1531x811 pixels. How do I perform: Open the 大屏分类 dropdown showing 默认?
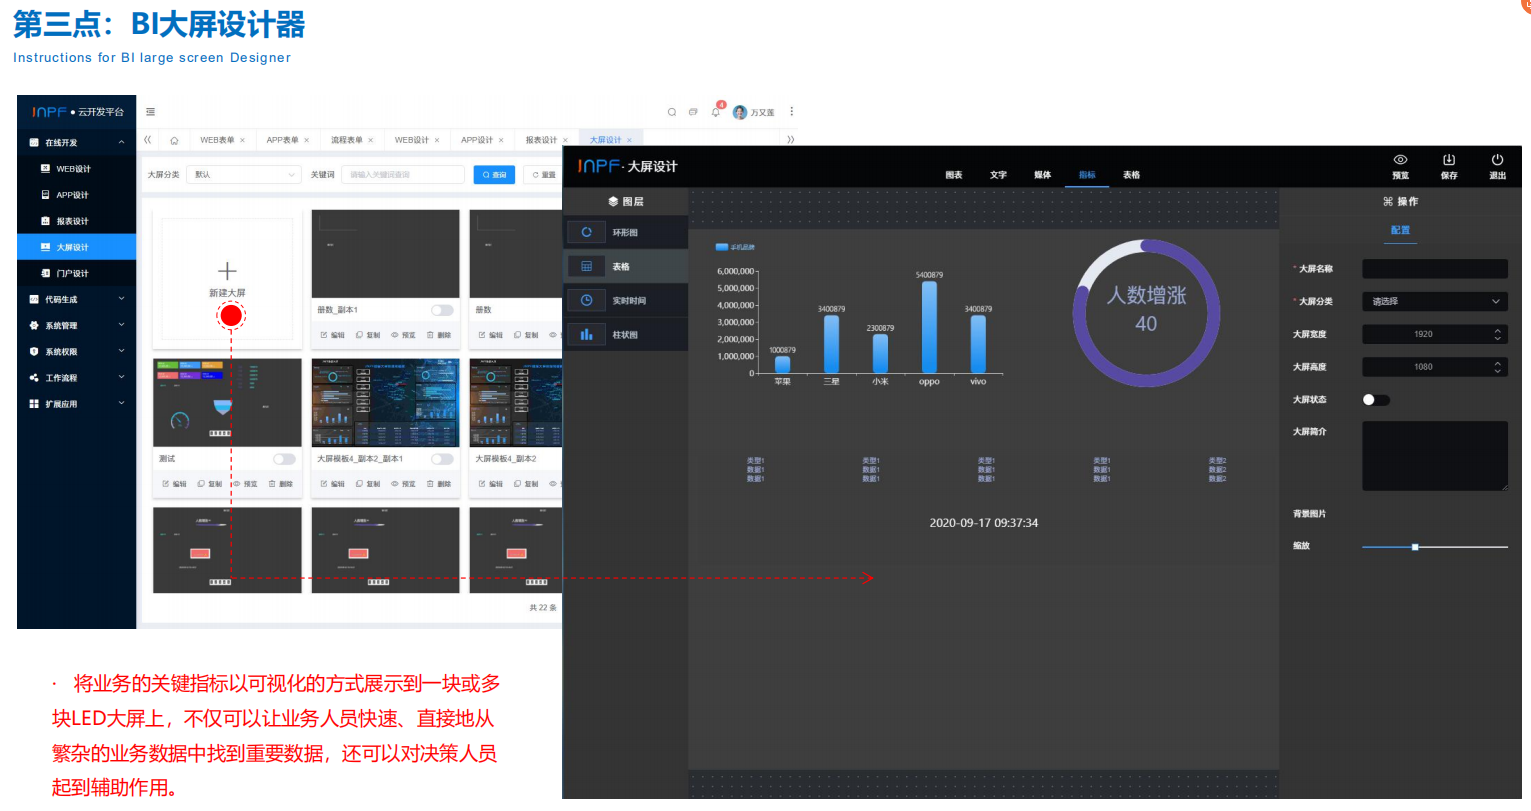243,174
